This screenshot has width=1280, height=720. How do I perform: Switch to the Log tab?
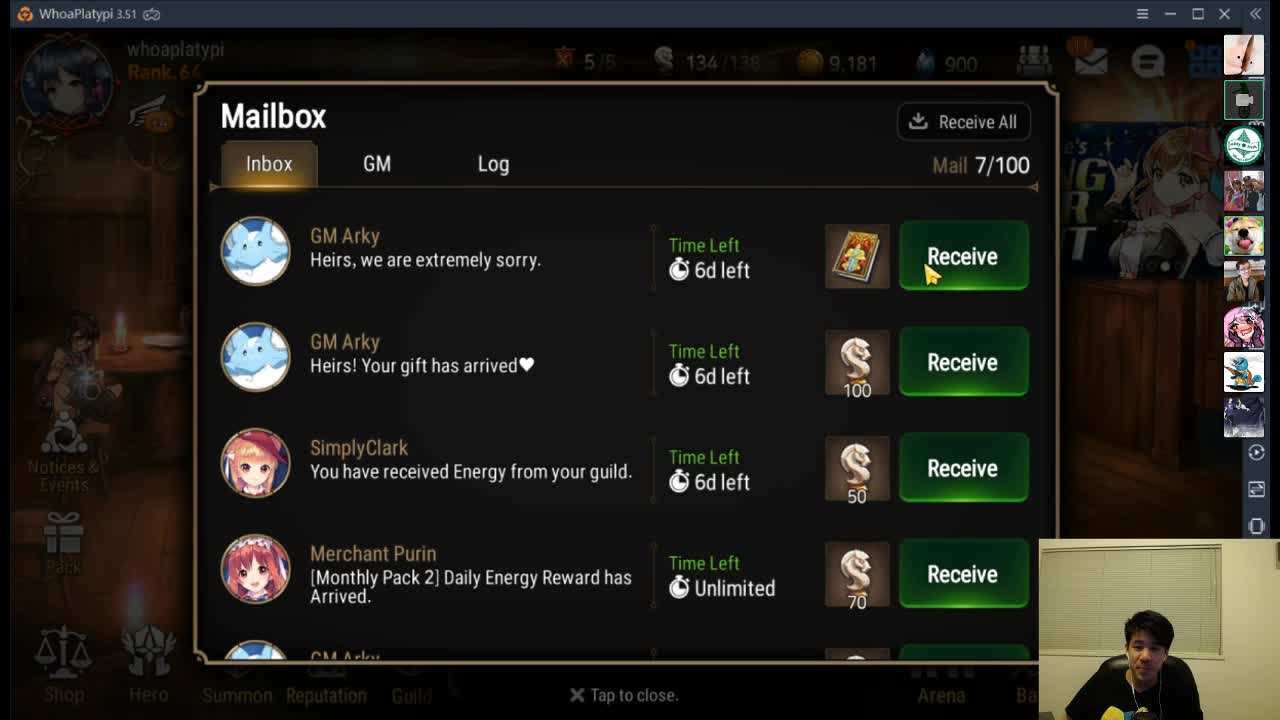pos(493,164)
